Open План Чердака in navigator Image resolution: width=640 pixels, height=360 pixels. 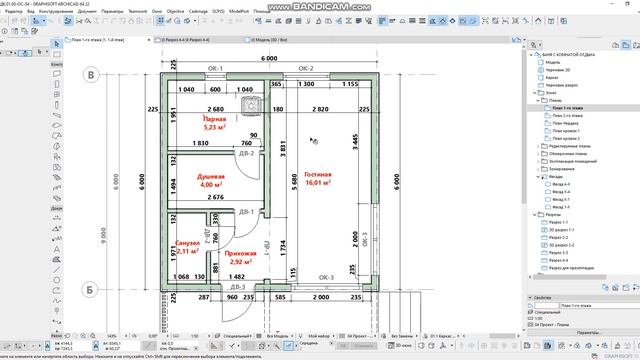tap(565, 123)
